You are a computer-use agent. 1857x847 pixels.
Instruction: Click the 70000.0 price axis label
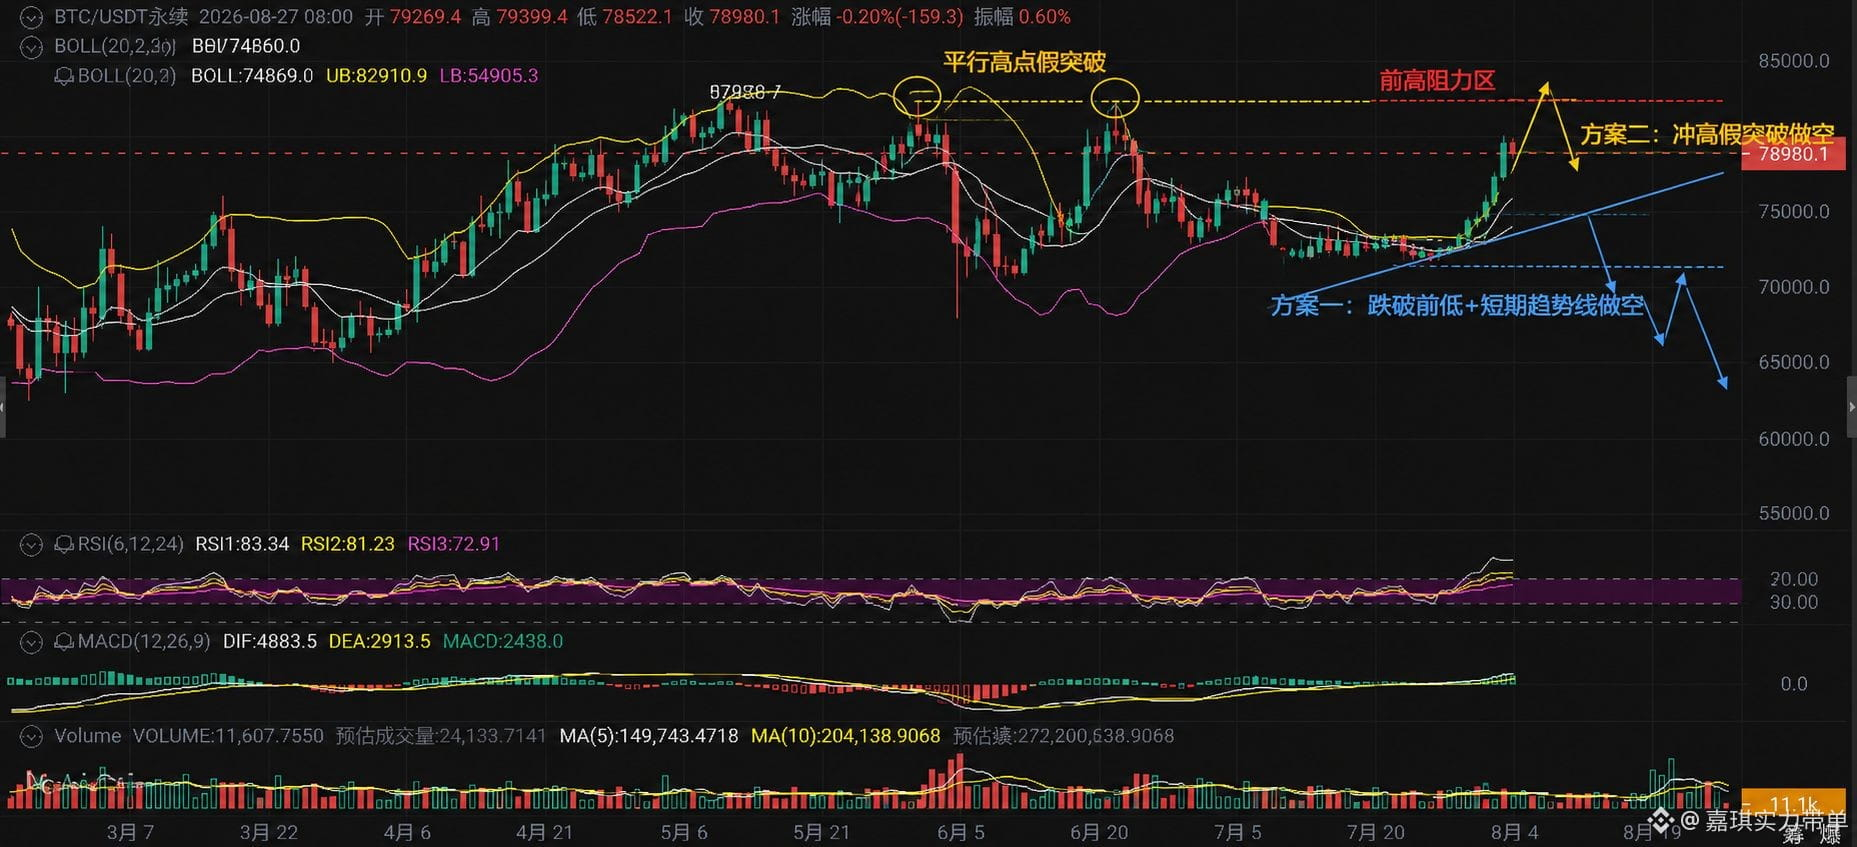(x=1794, y=287)
